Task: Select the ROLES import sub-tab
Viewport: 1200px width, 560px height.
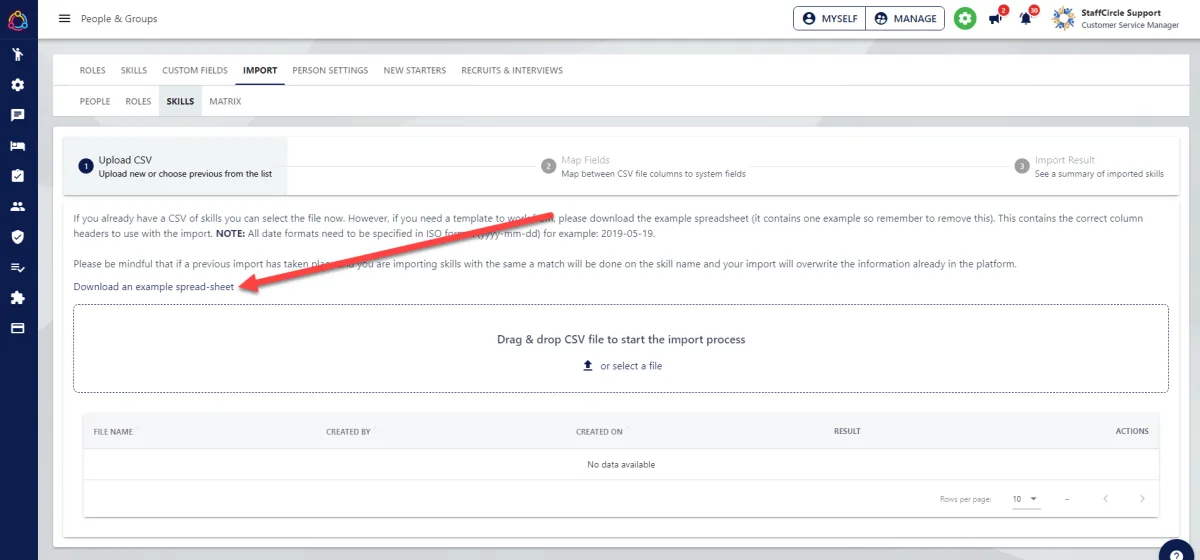Action: pyautogui.click(x=138, y=101)
